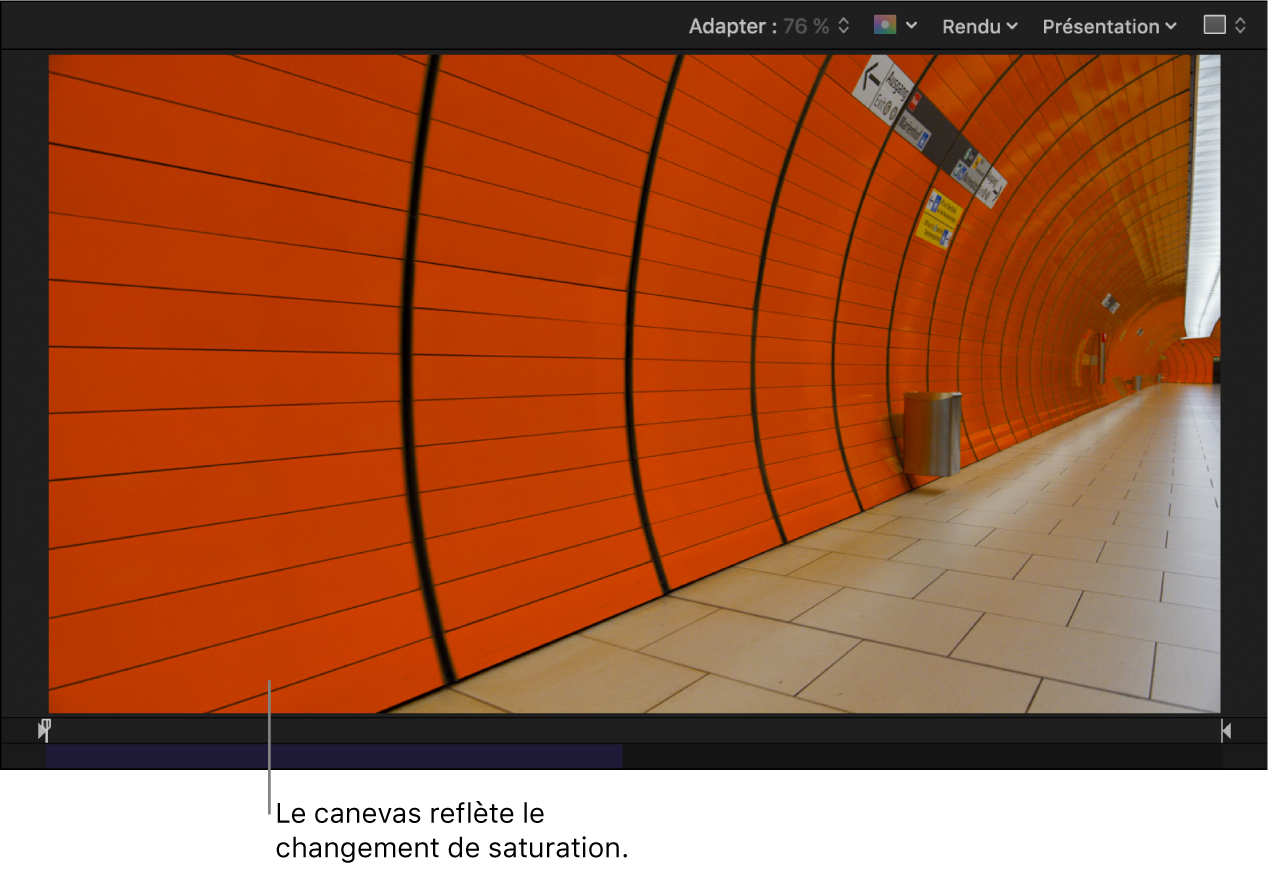
Task: Click the stepper arrows beside 76 %
Action: coord(841,25)
